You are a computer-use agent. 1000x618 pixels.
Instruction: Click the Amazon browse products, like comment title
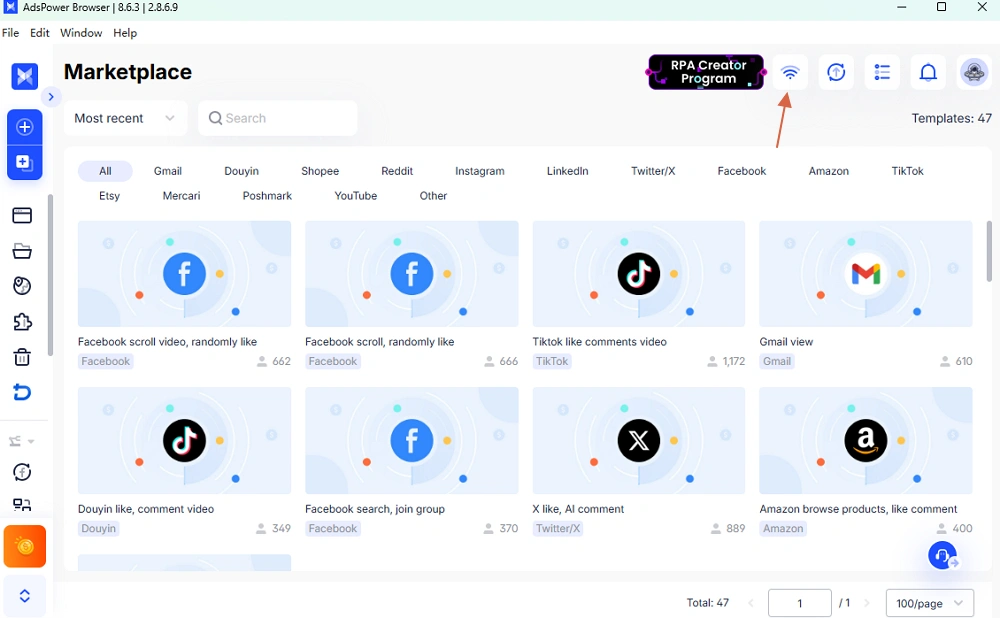[858, 509]
